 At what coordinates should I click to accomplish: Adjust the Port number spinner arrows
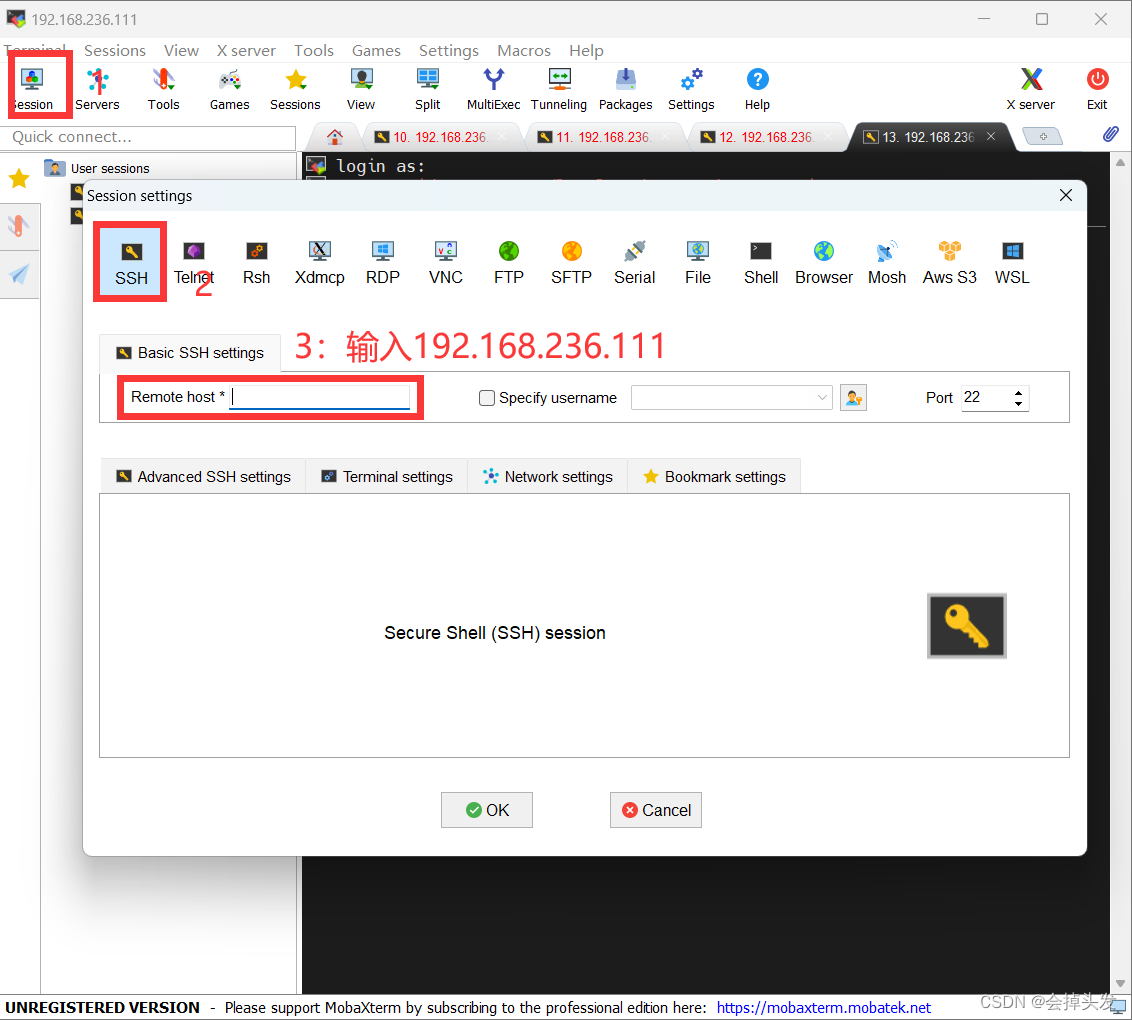click(1018, 398)
